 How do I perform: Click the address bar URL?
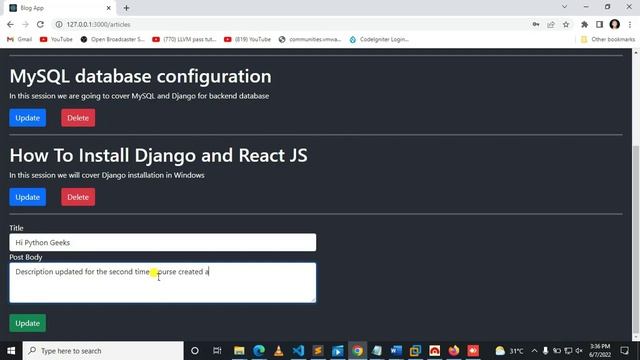(98, 24)
